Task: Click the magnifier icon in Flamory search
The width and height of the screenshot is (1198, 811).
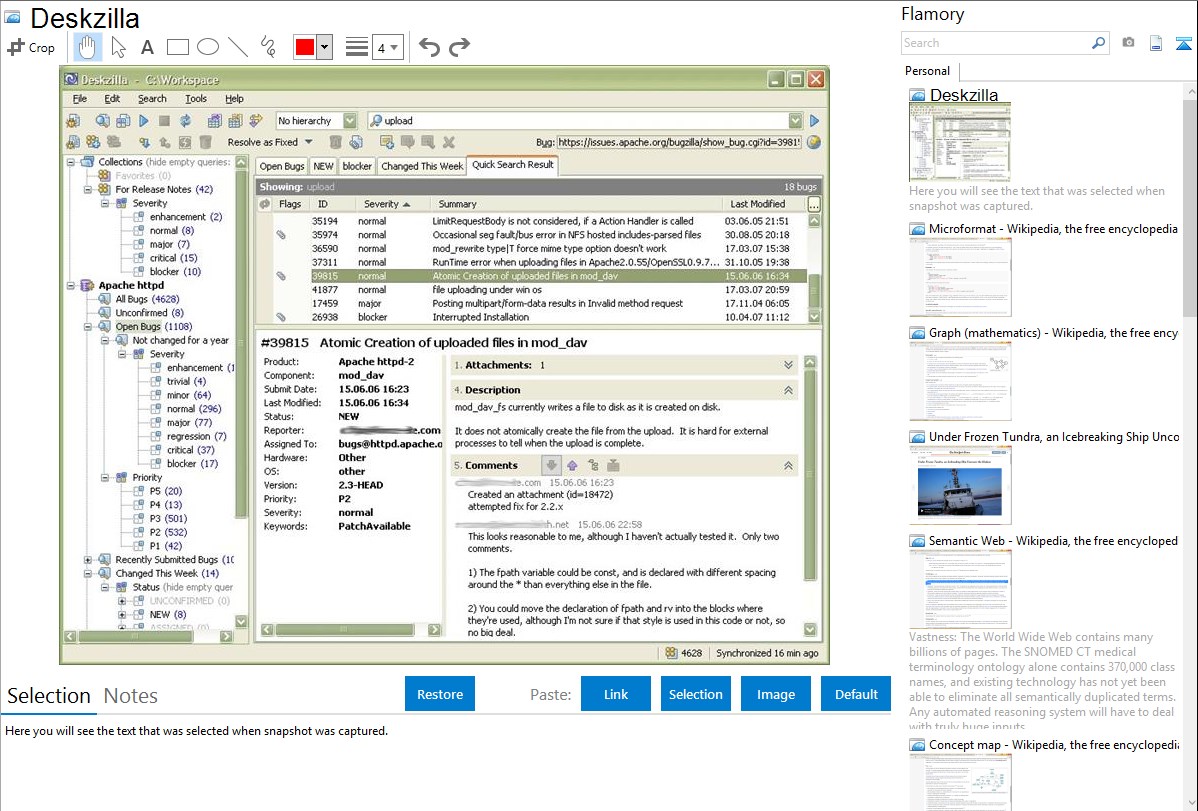Action: [1098, 43]
